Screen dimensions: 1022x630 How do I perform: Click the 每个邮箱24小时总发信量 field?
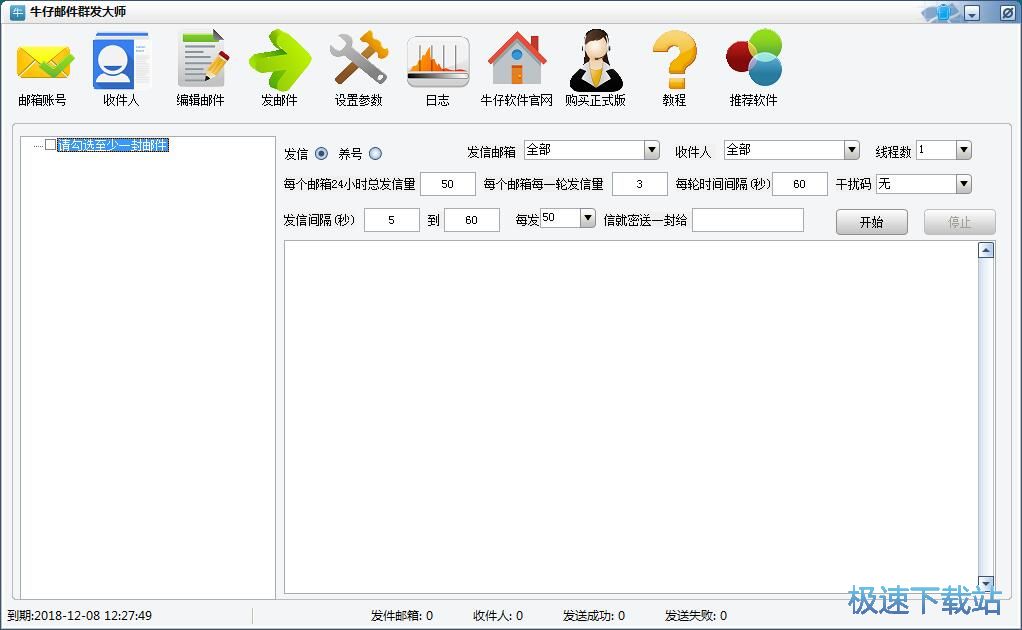tap(448, 184)
